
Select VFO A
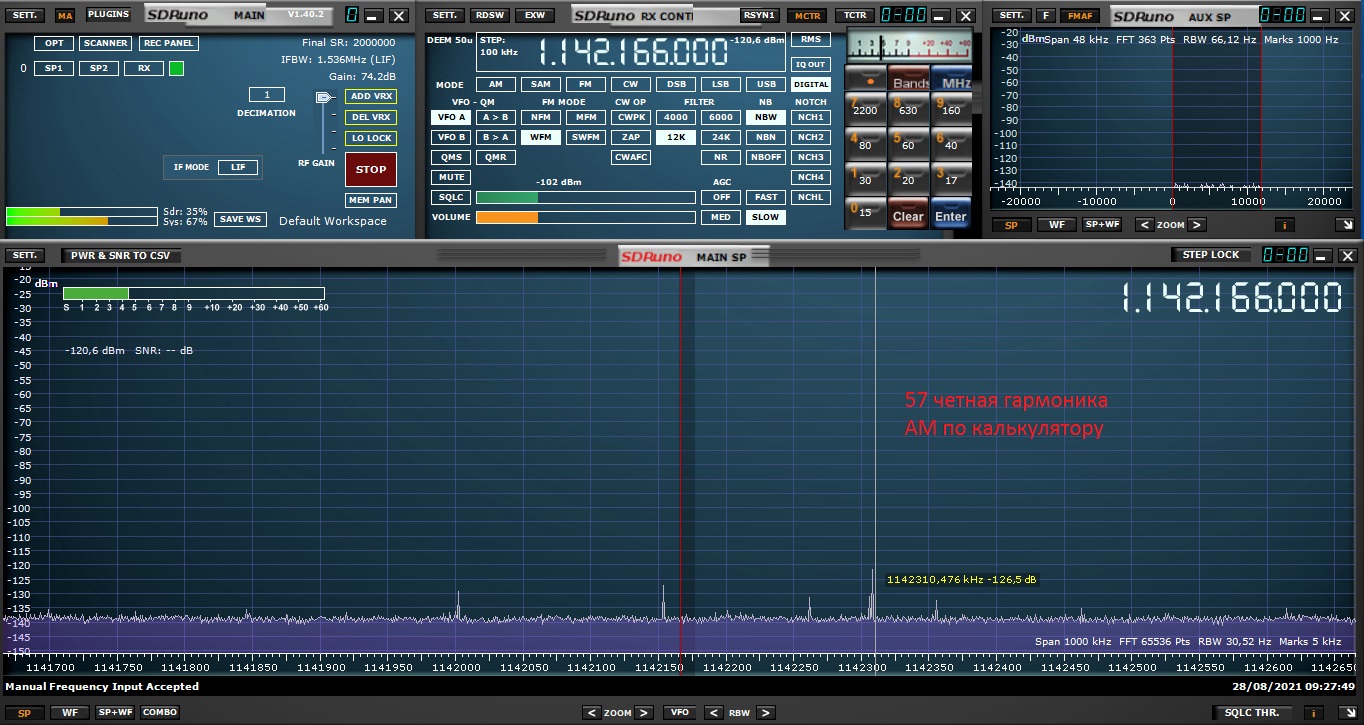pyautogui.click(x=451, y=117)
